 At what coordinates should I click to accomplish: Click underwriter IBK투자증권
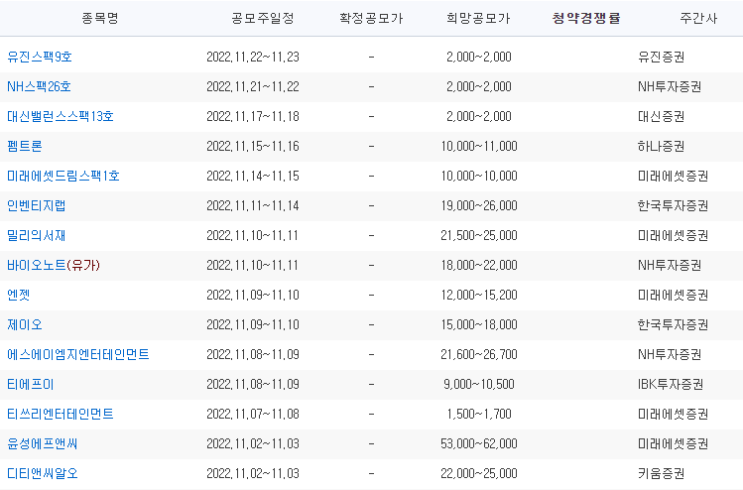pos(671,385)
